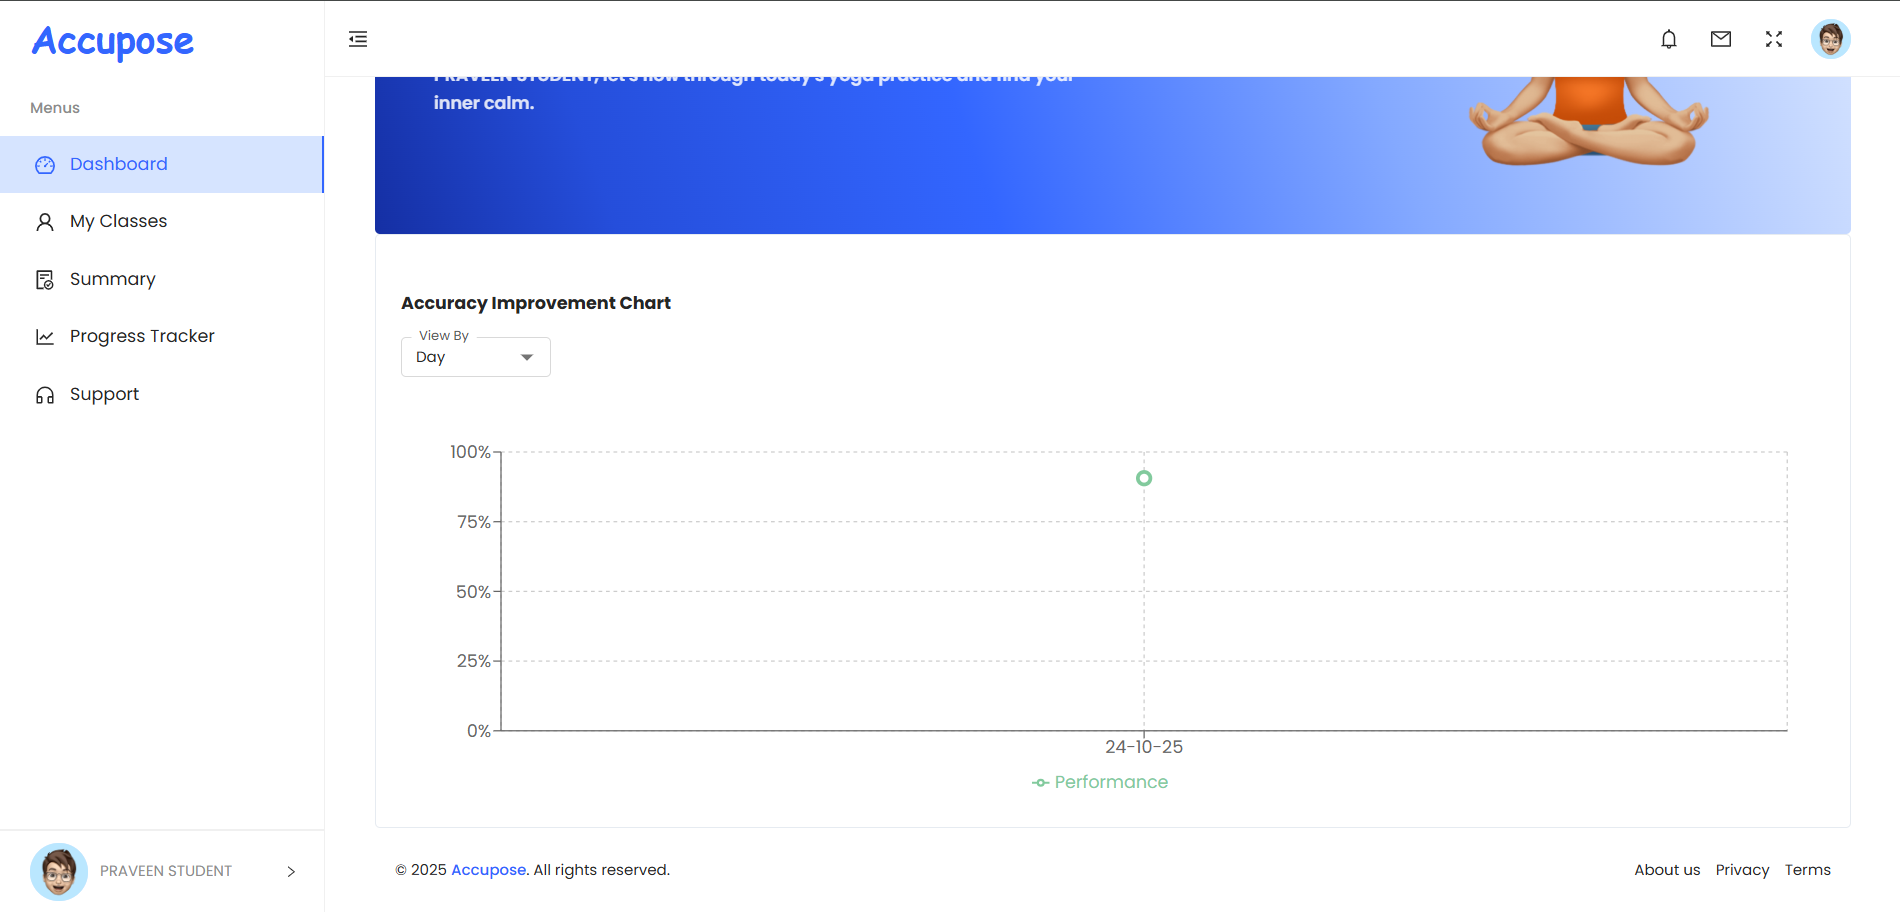Select the 24-10-25 data point on chart
Viewport: 1900px width, 912px height.
point(1144,478)
